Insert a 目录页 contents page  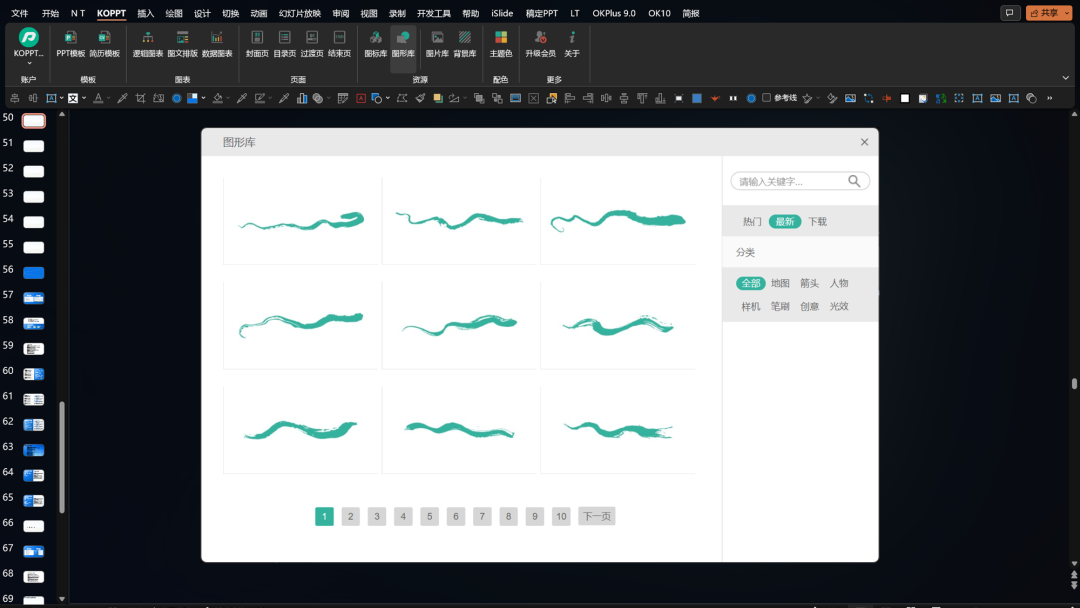[284, 43]
